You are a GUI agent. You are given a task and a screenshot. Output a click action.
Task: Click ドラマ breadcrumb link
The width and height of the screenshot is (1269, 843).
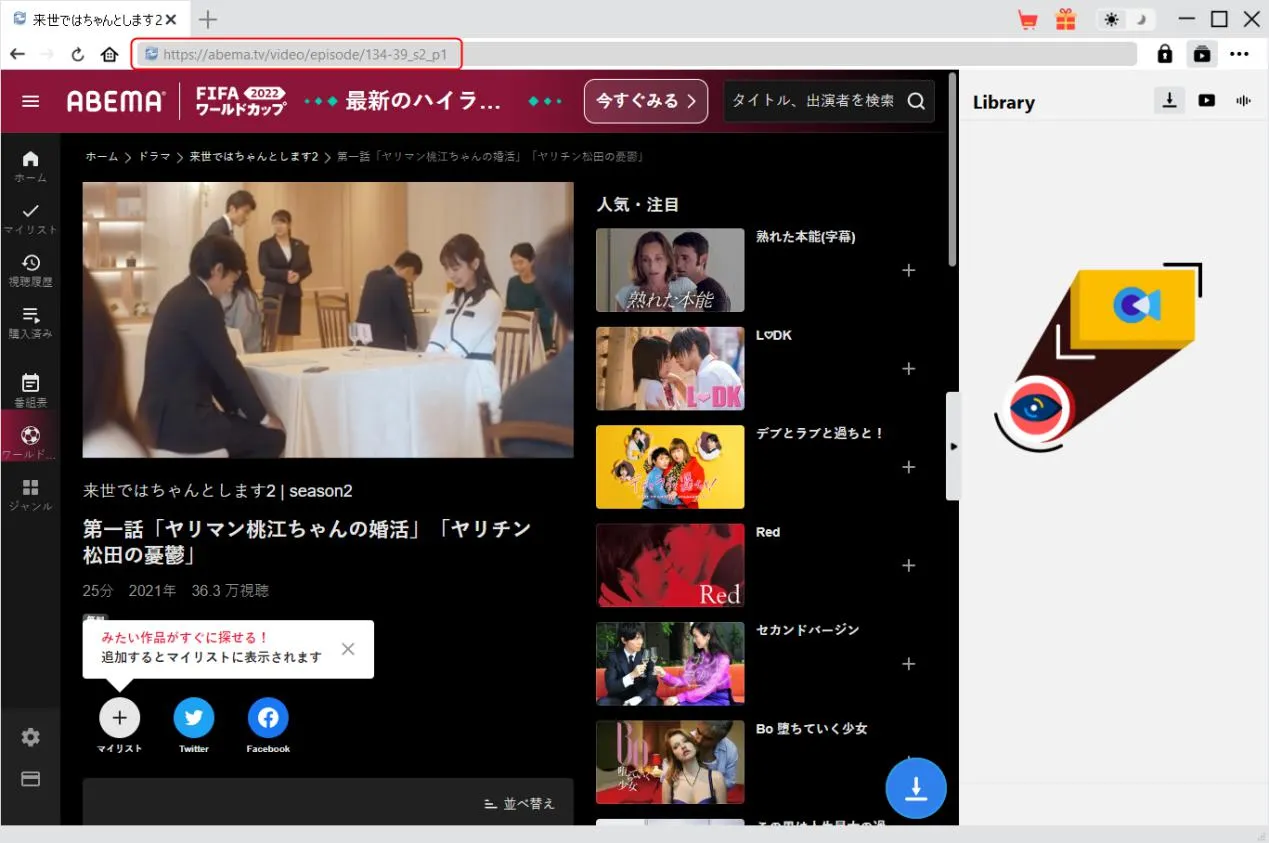click(x=154, y=157)
